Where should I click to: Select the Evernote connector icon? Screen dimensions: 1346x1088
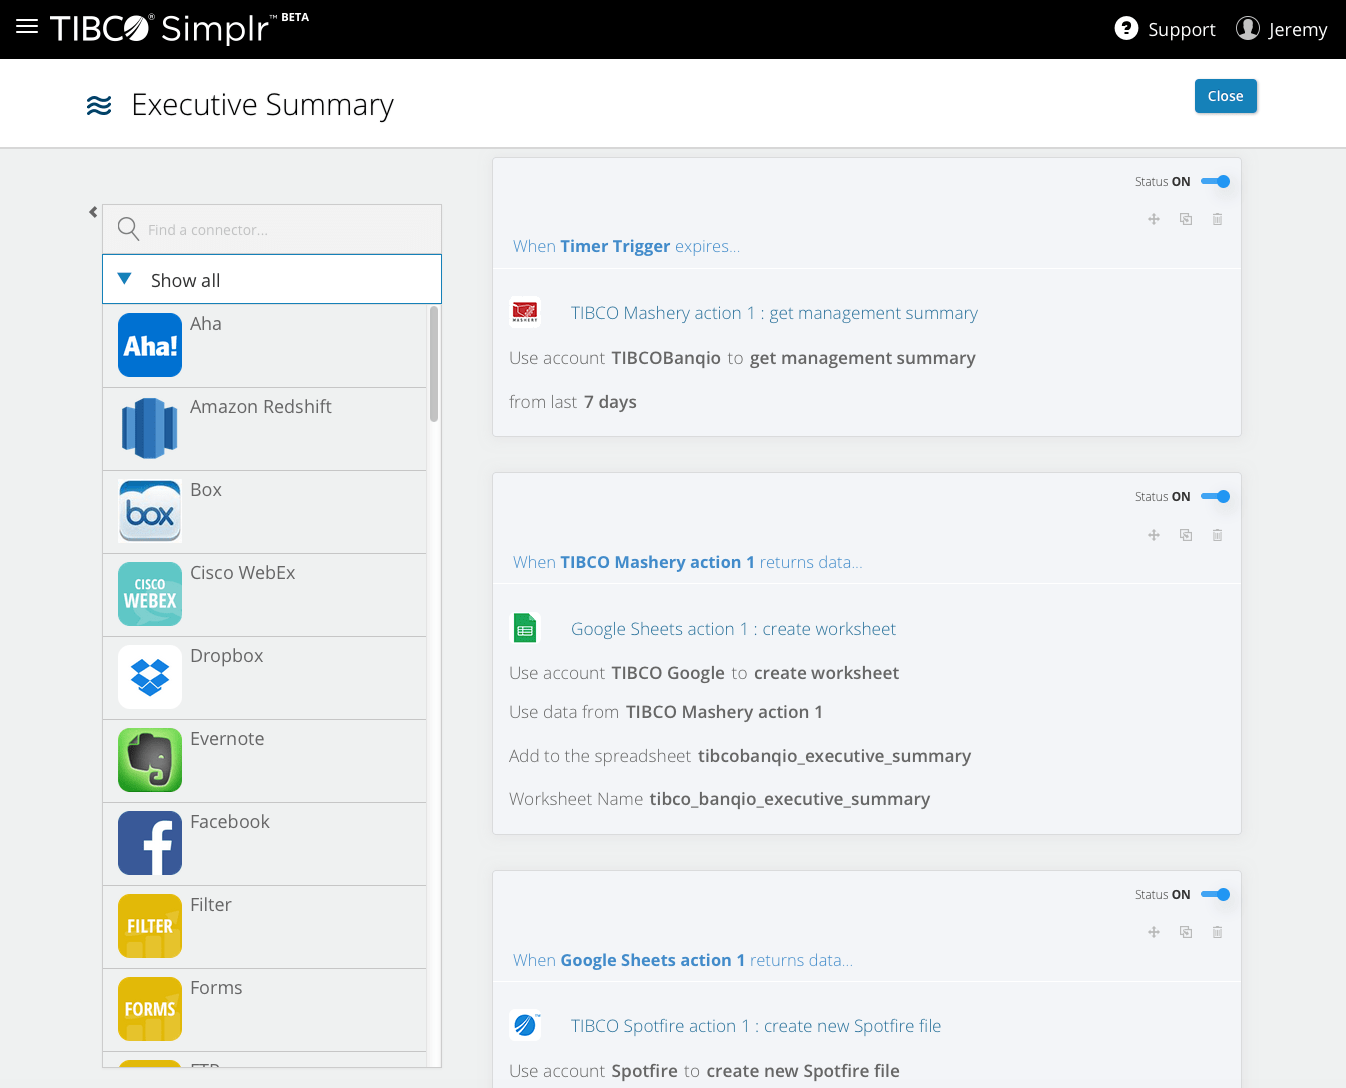click(x=150, y=760)
